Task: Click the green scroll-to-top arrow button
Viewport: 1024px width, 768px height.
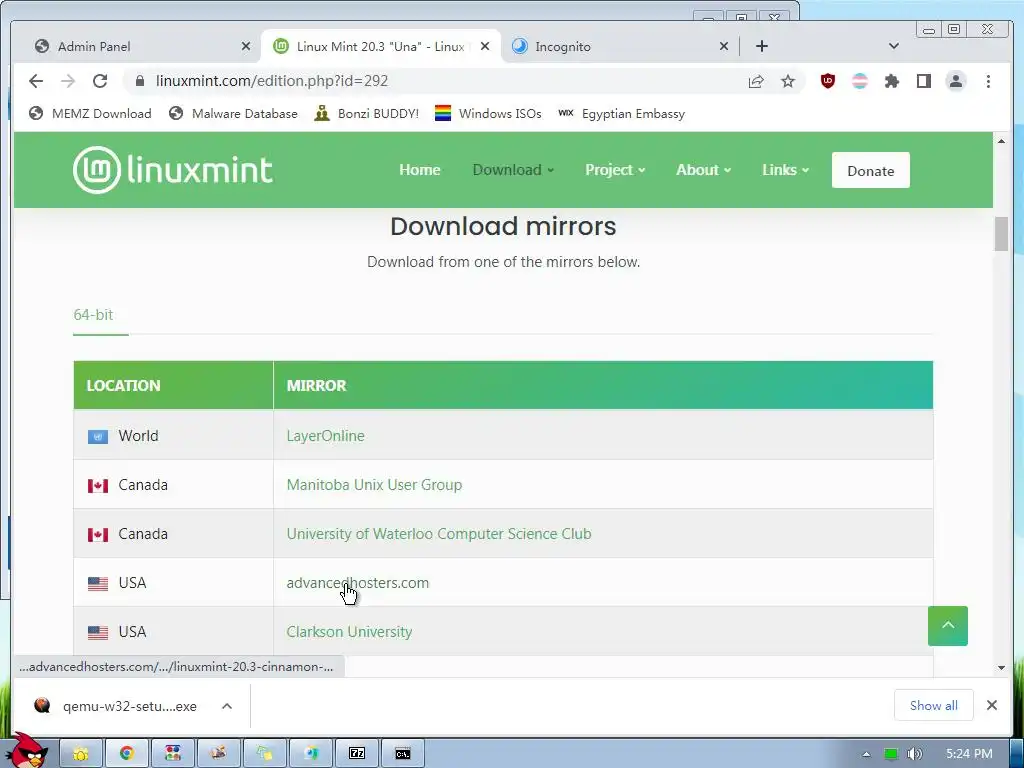Action: (x=948, y=626)
